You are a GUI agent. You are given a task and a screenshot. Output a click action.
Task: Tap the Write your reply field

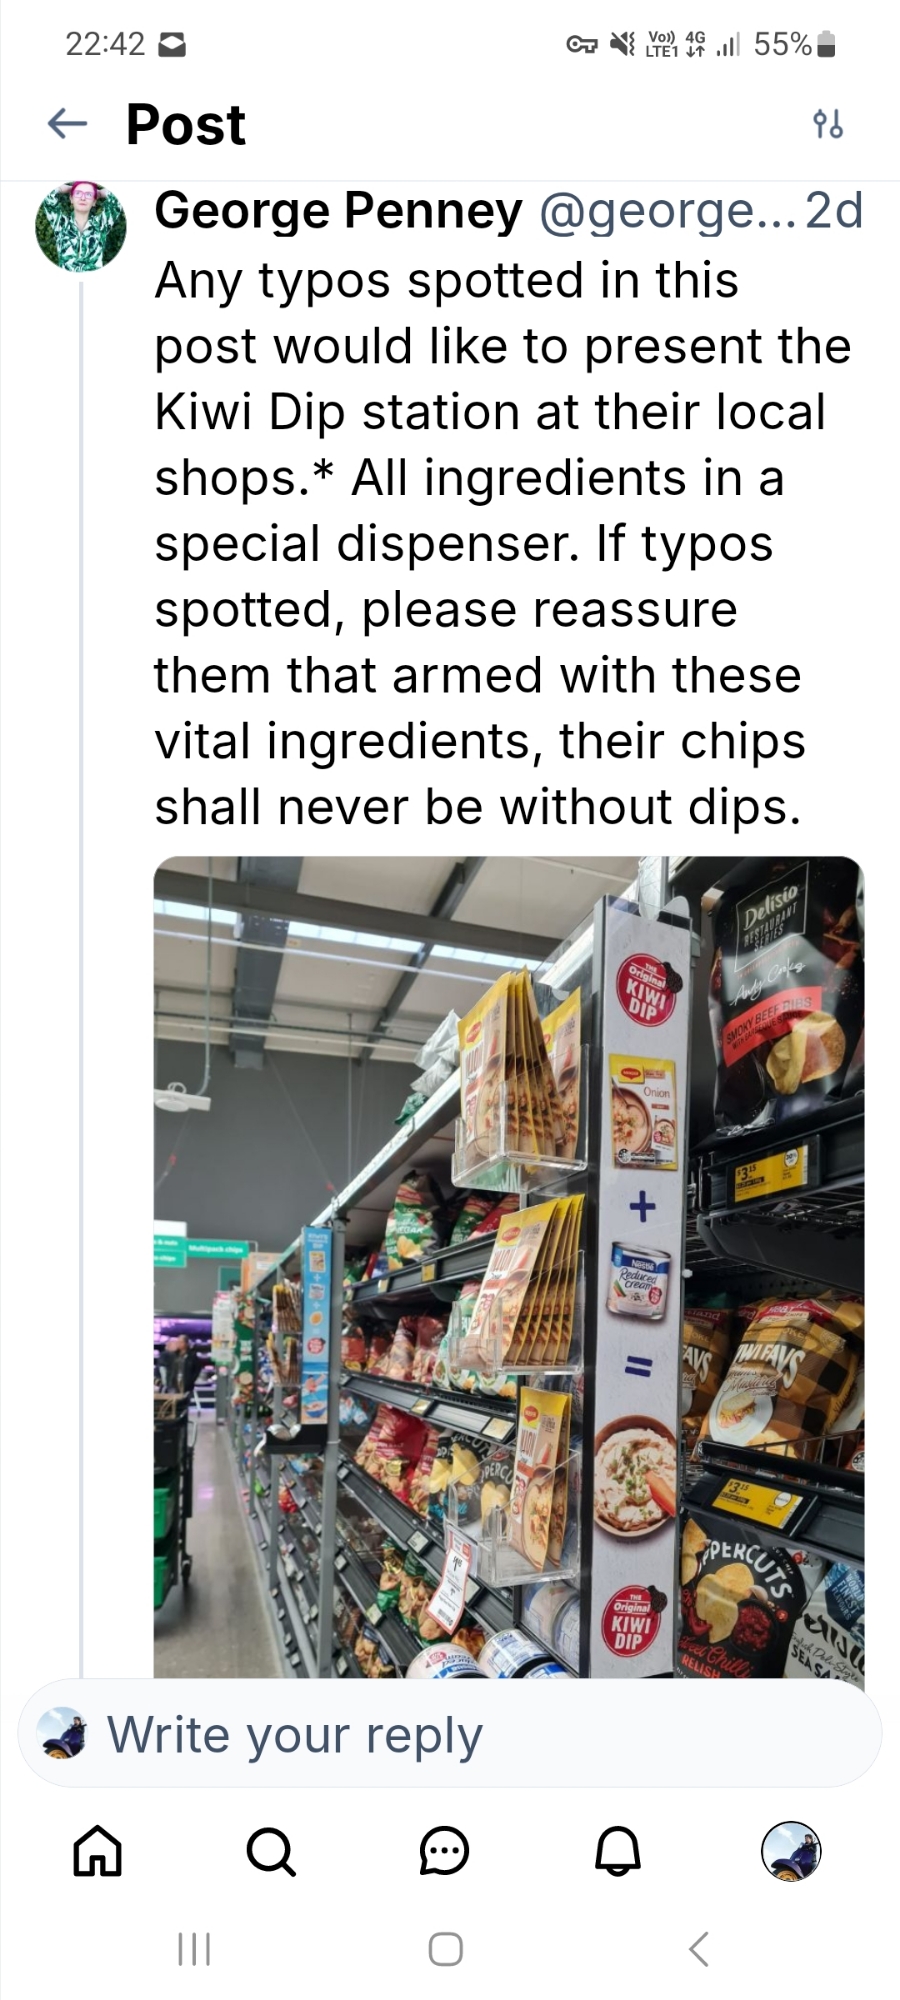point(450,1735)
